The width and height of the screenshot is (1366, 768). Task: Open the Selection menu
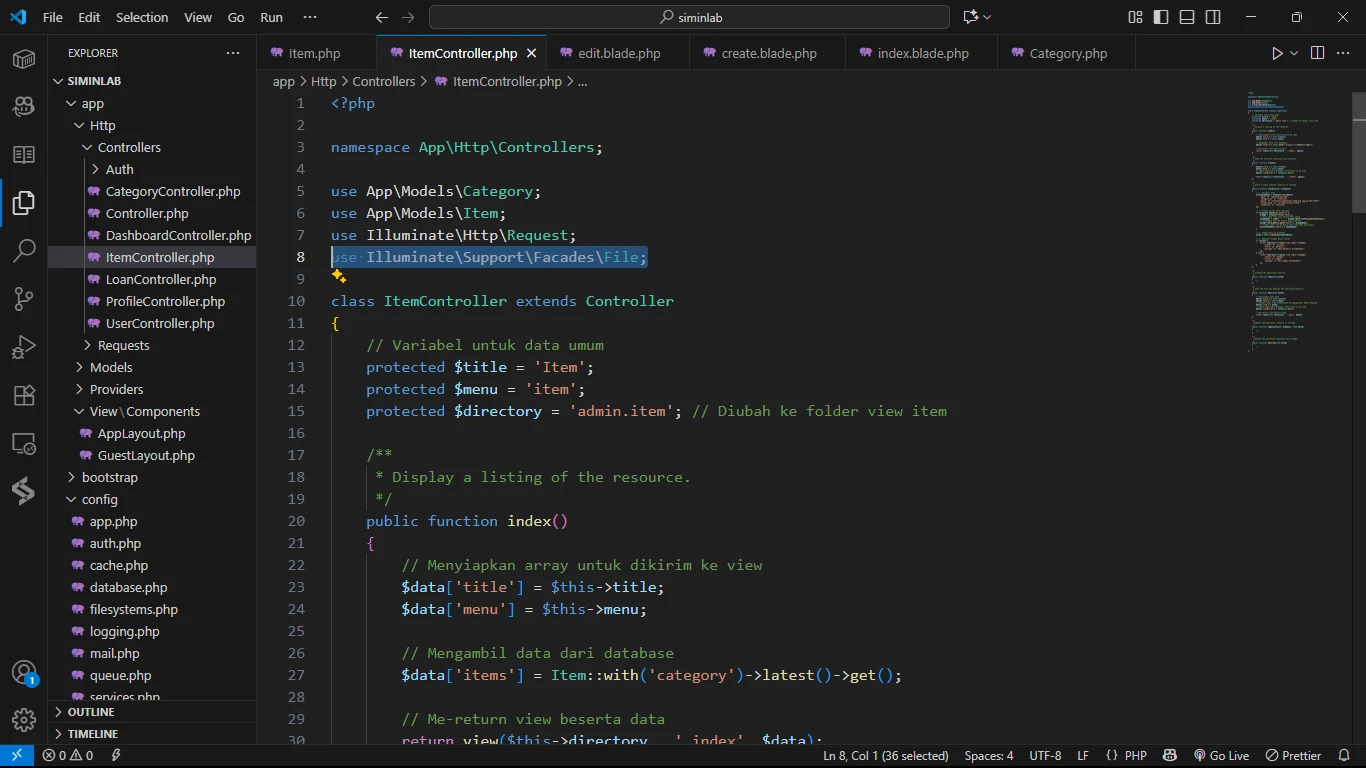pyautogui.click(x=142, y=17)
